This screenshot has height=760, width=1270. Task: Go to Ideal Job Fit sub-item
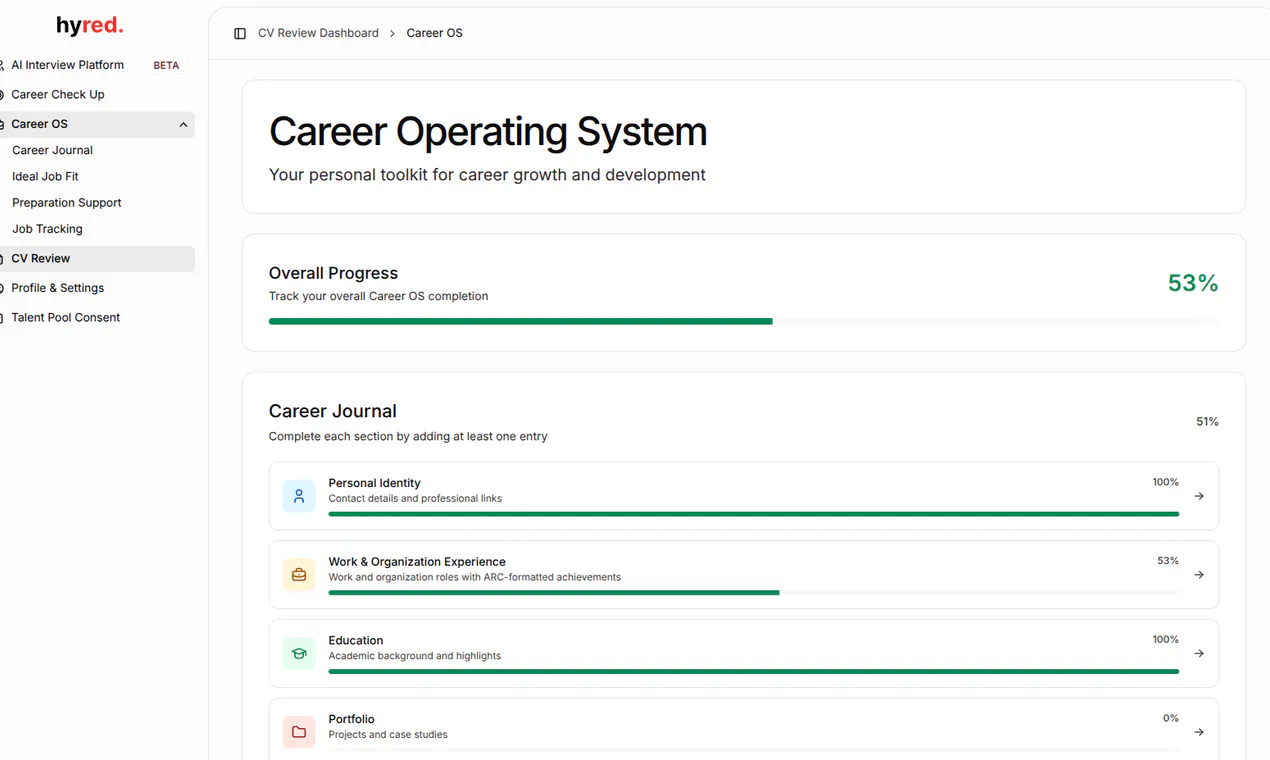tap(45, 176)
